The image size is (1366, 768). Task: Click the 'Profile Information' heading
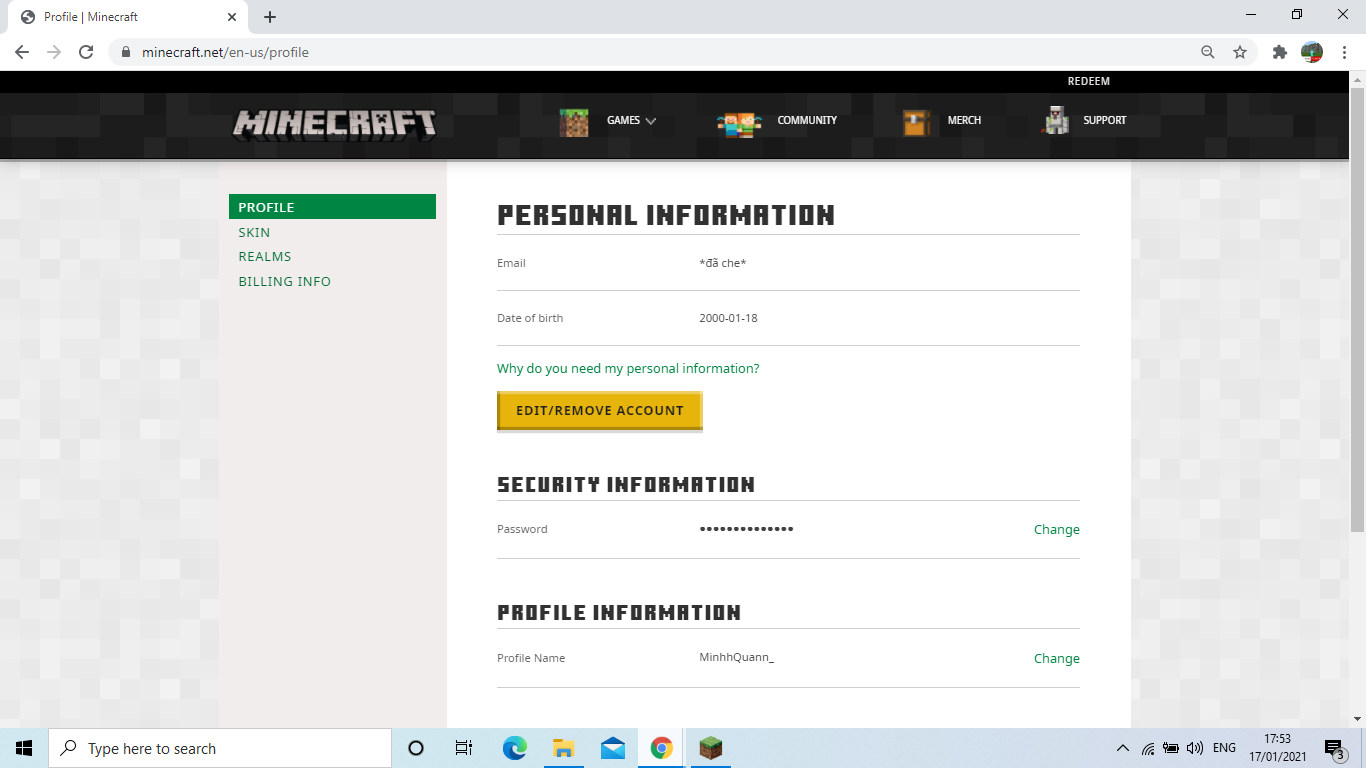tap(619, 612)
